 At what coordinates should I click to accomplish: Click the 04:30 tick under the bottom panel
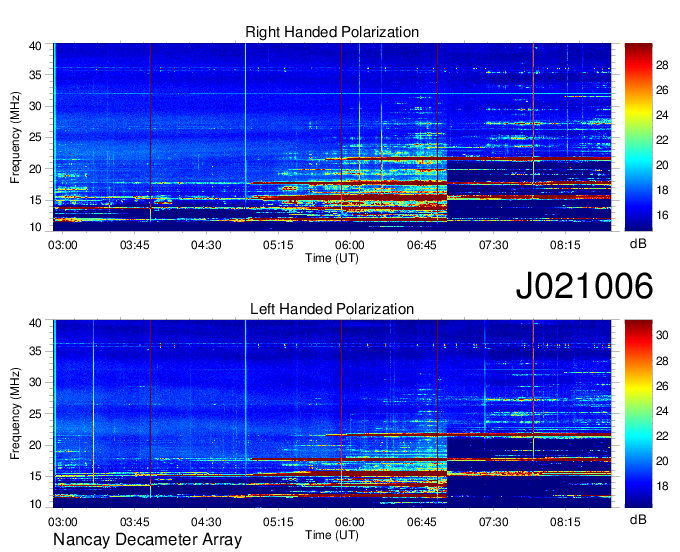(x=206, y=522)
